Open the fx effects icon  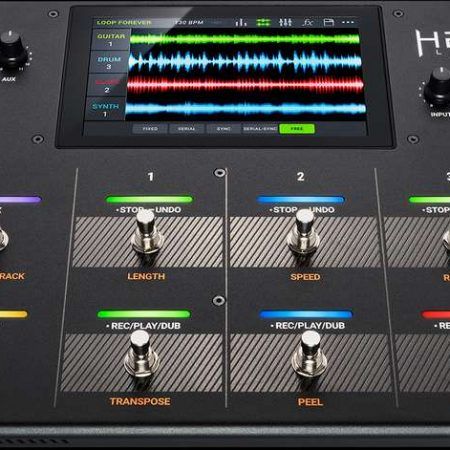(x=308, y=22)
